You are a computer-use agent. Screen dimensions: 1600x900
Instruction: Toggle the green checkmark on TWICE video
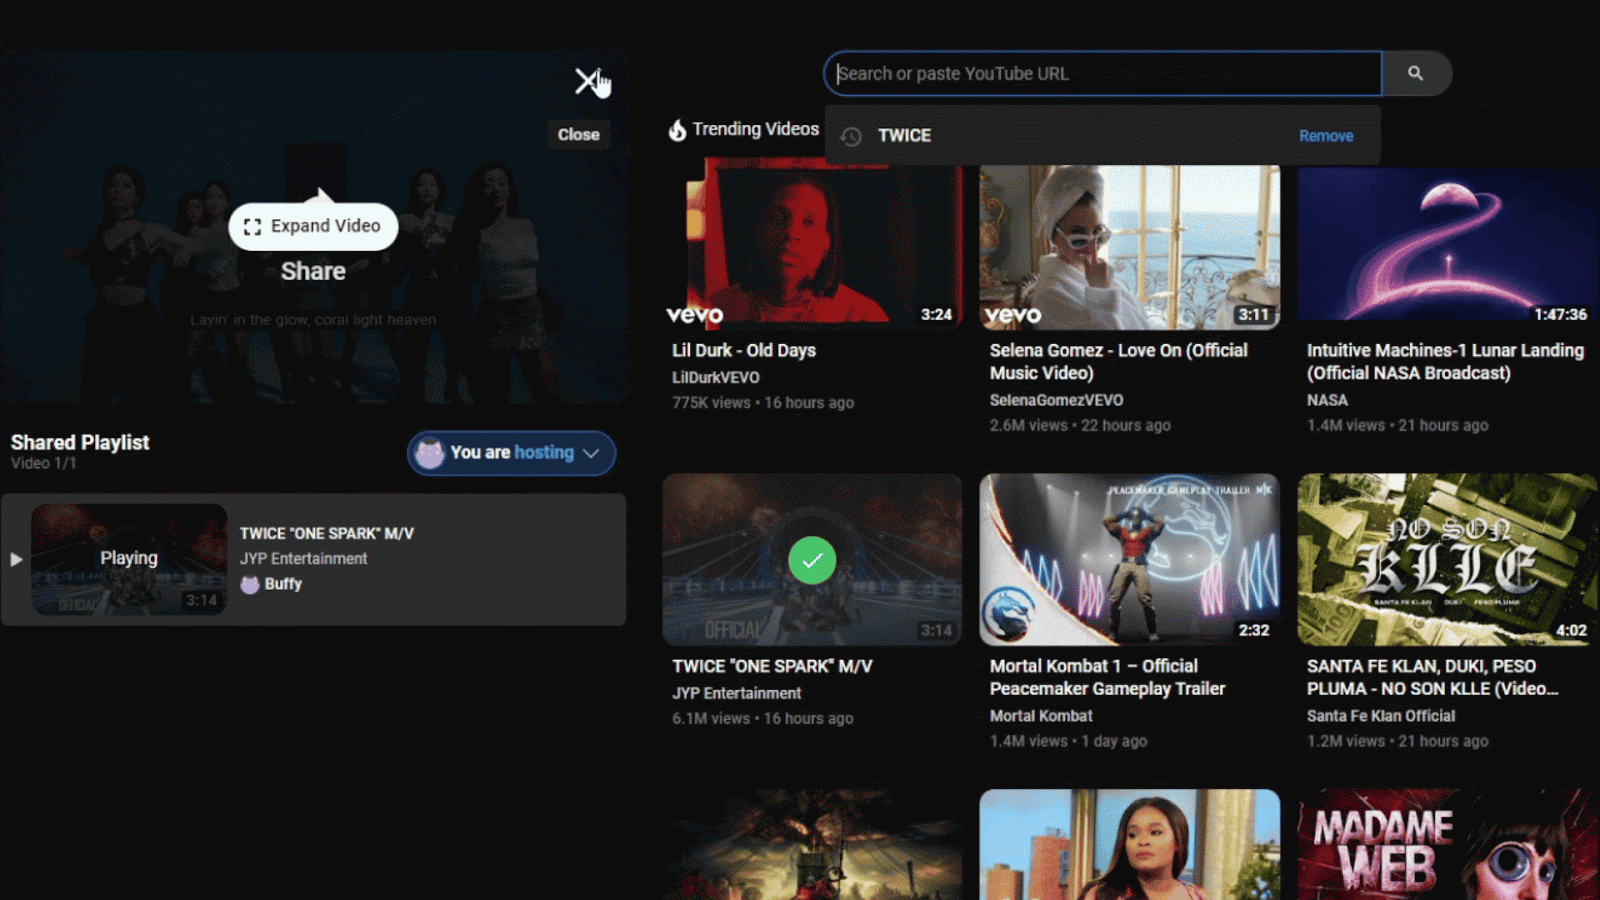(812, 560)
